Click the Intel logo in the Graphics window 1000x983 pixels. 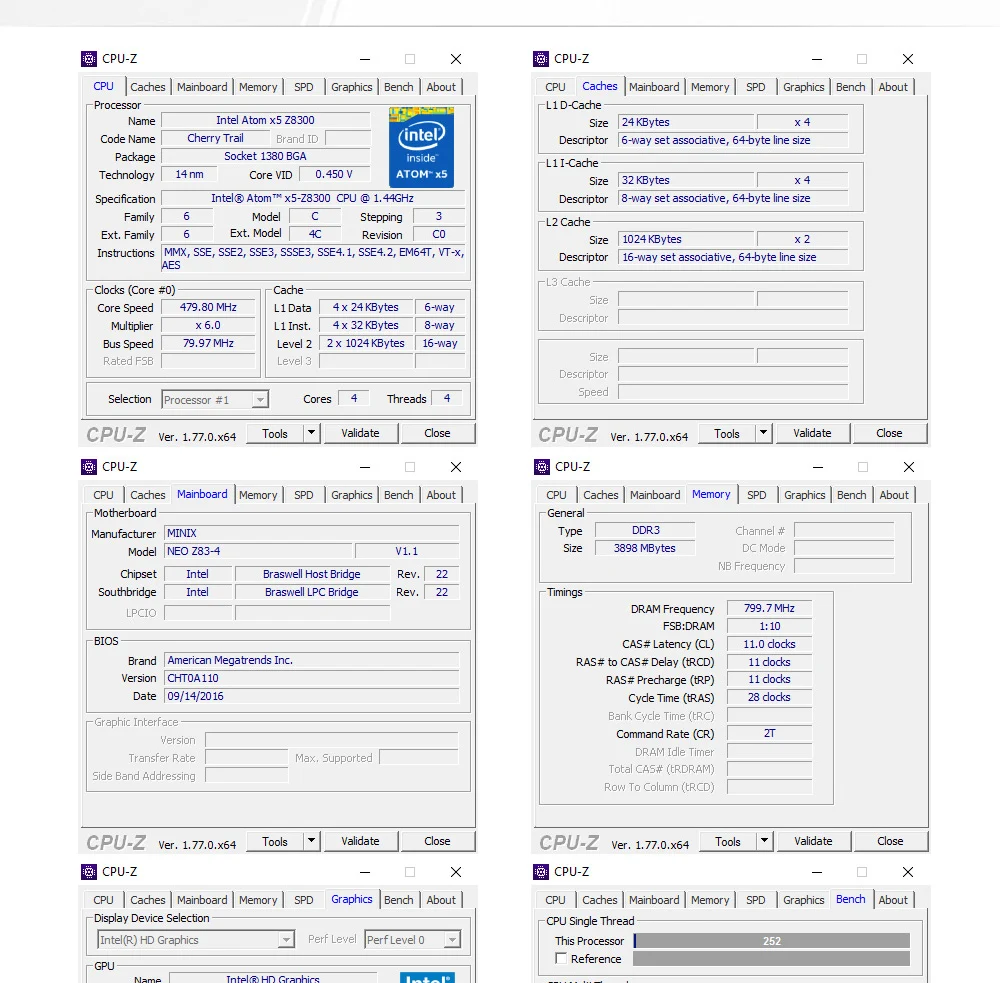click(427, 978)
